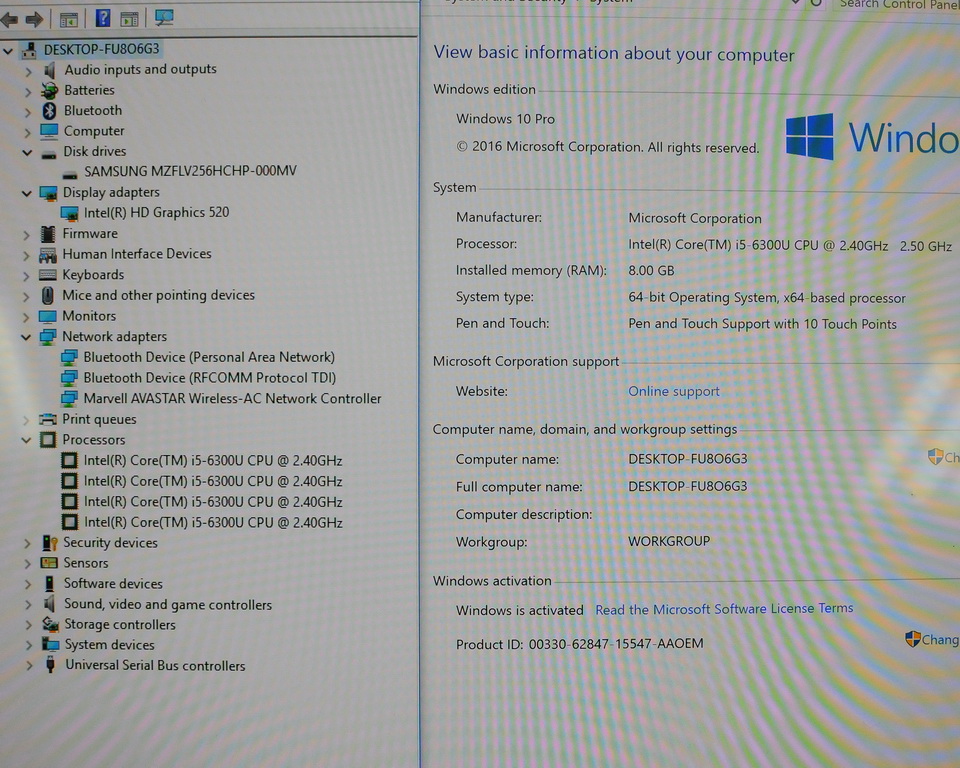
Task: Click the Forward arrow in Device Manager toolbar
Action: click(34, 20)
